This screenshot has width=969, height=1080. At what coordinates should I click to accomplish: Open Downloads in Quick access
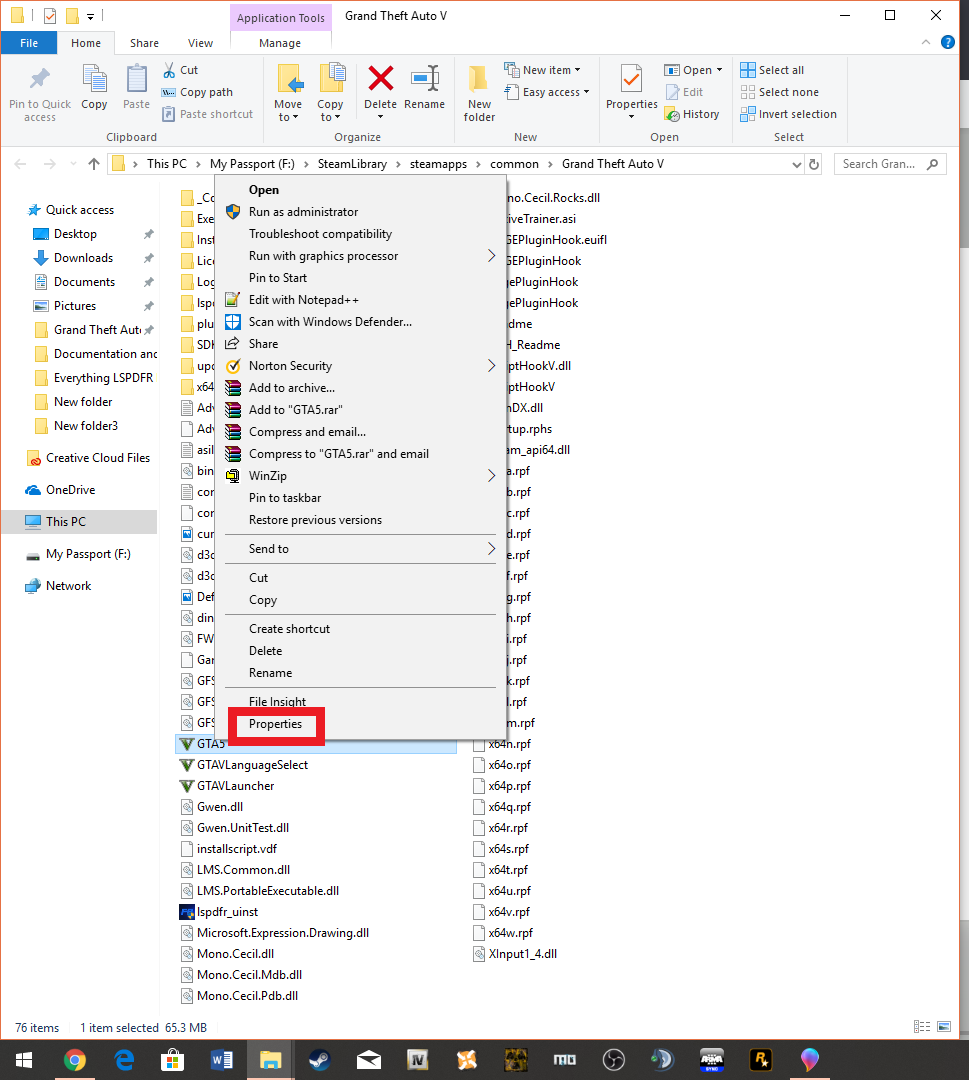83,258
